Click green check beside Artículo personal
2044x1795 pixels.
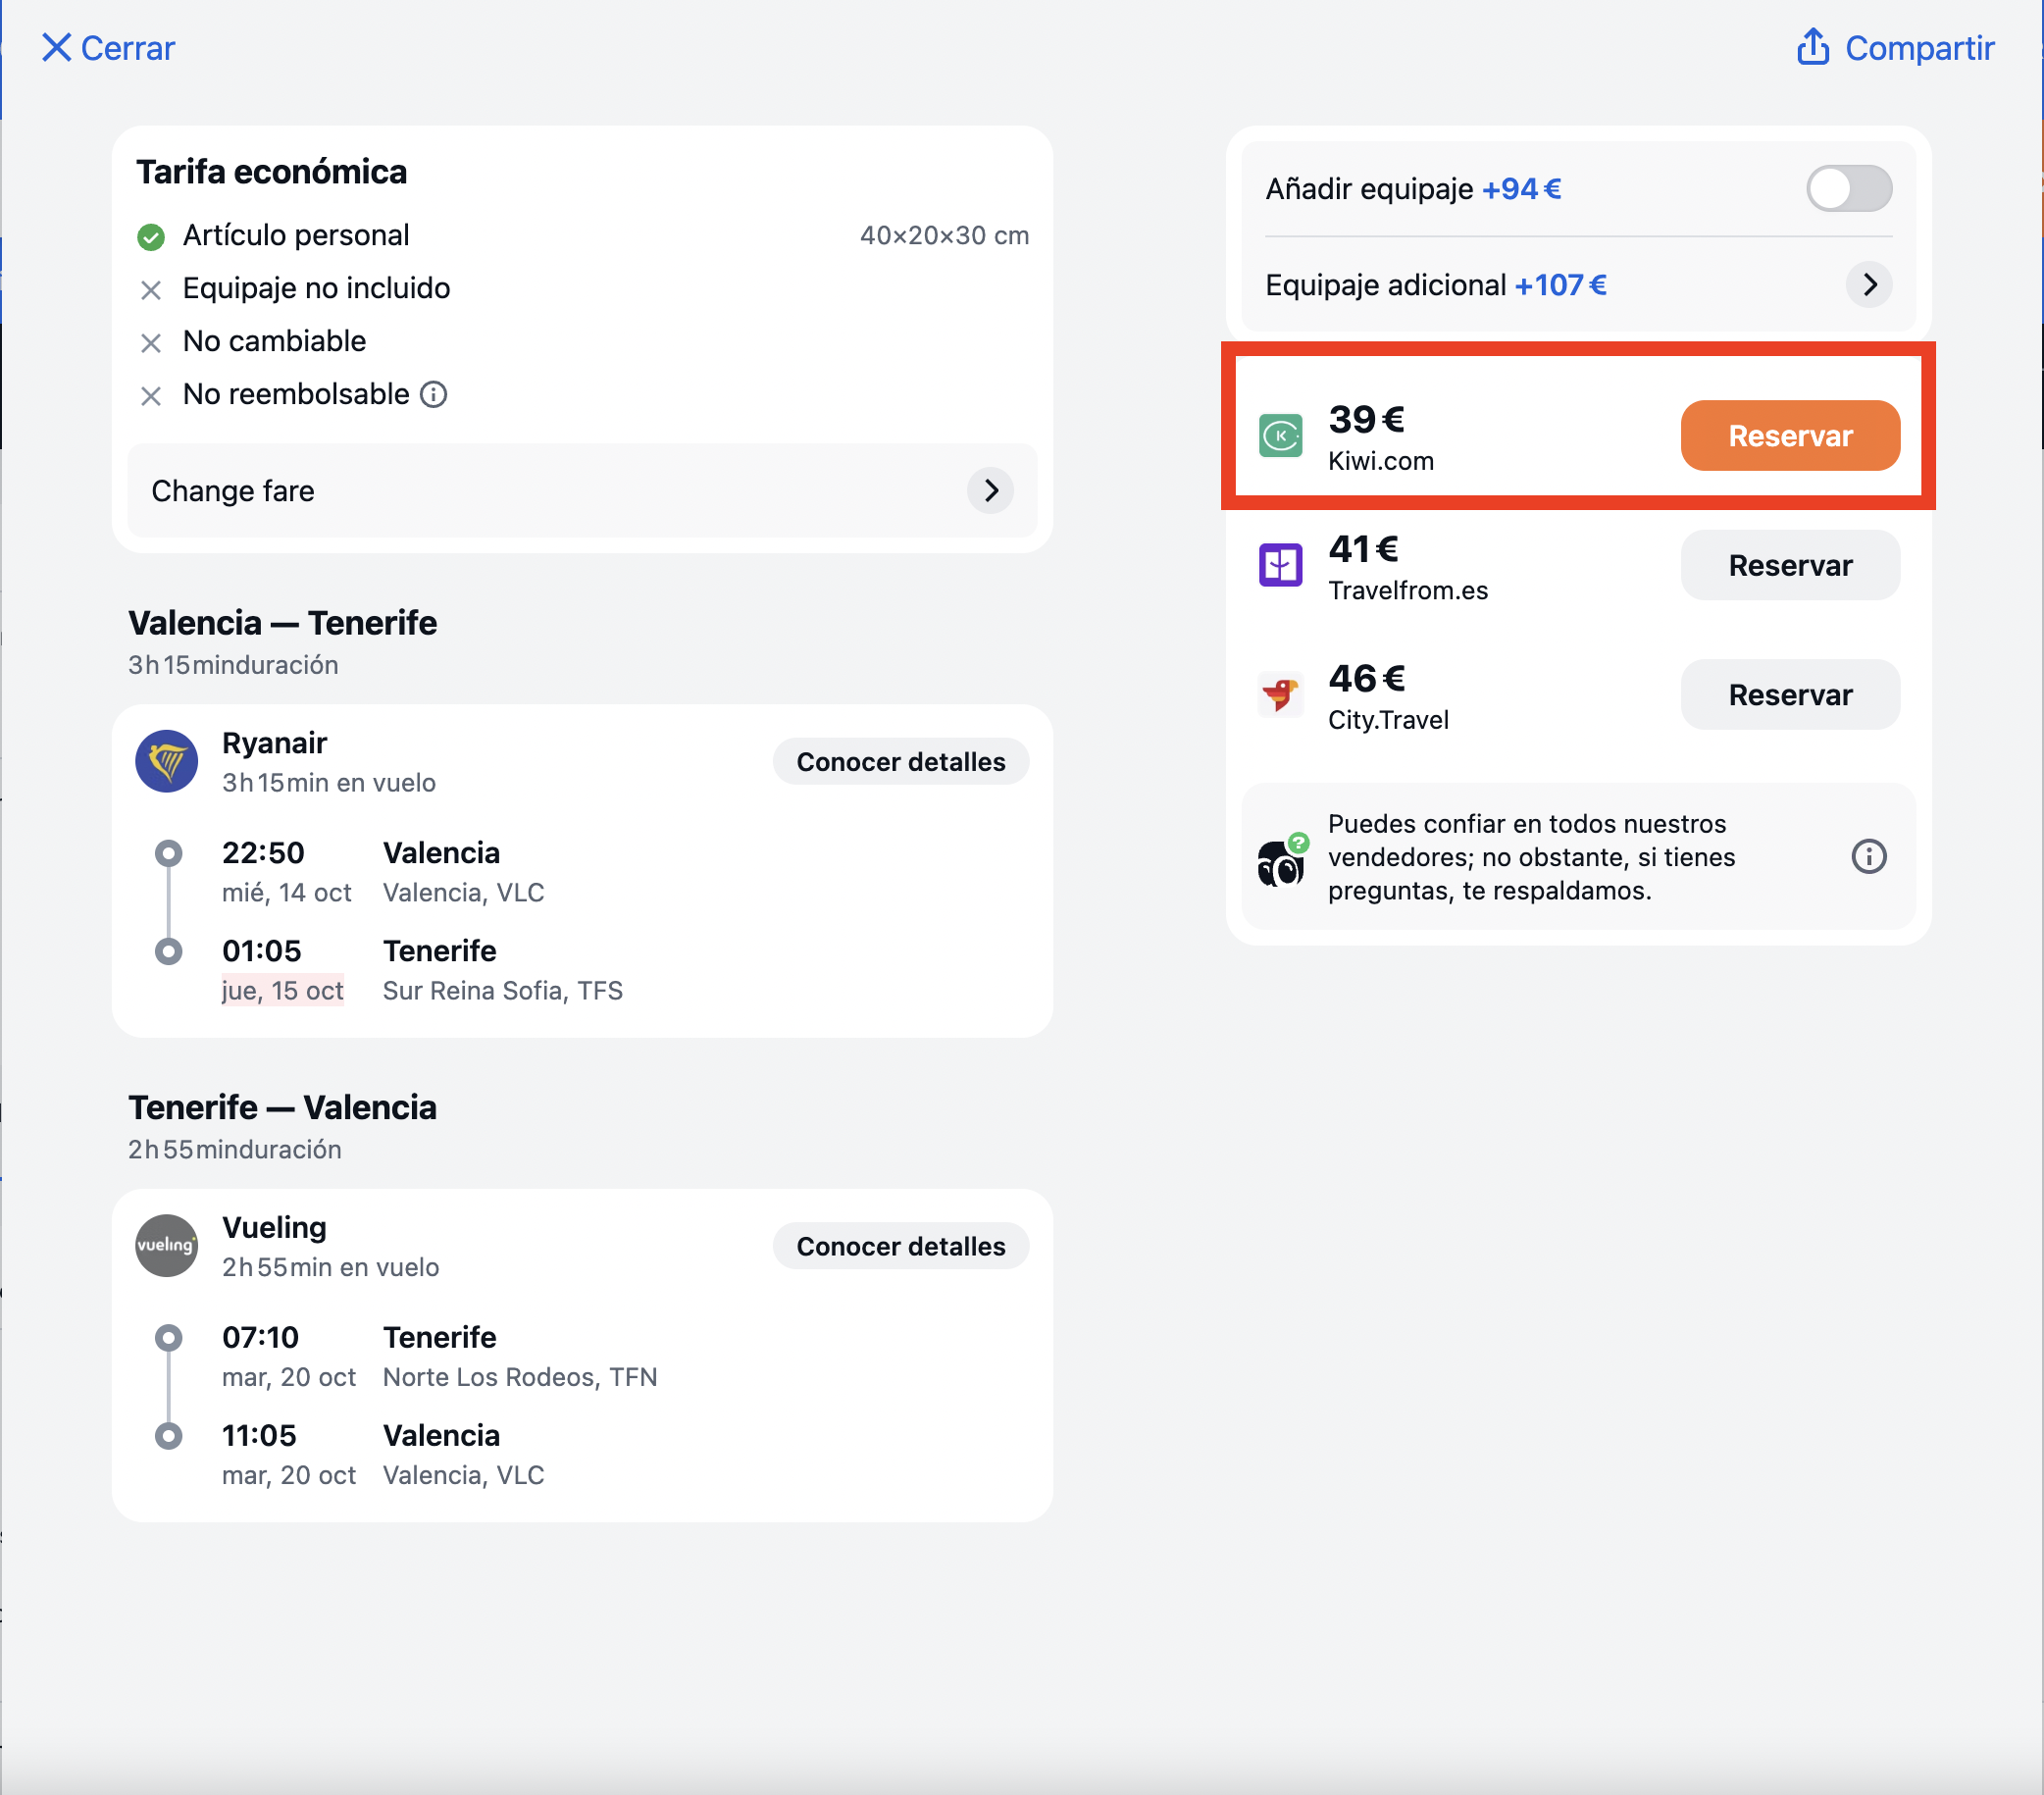pos(150,237)
